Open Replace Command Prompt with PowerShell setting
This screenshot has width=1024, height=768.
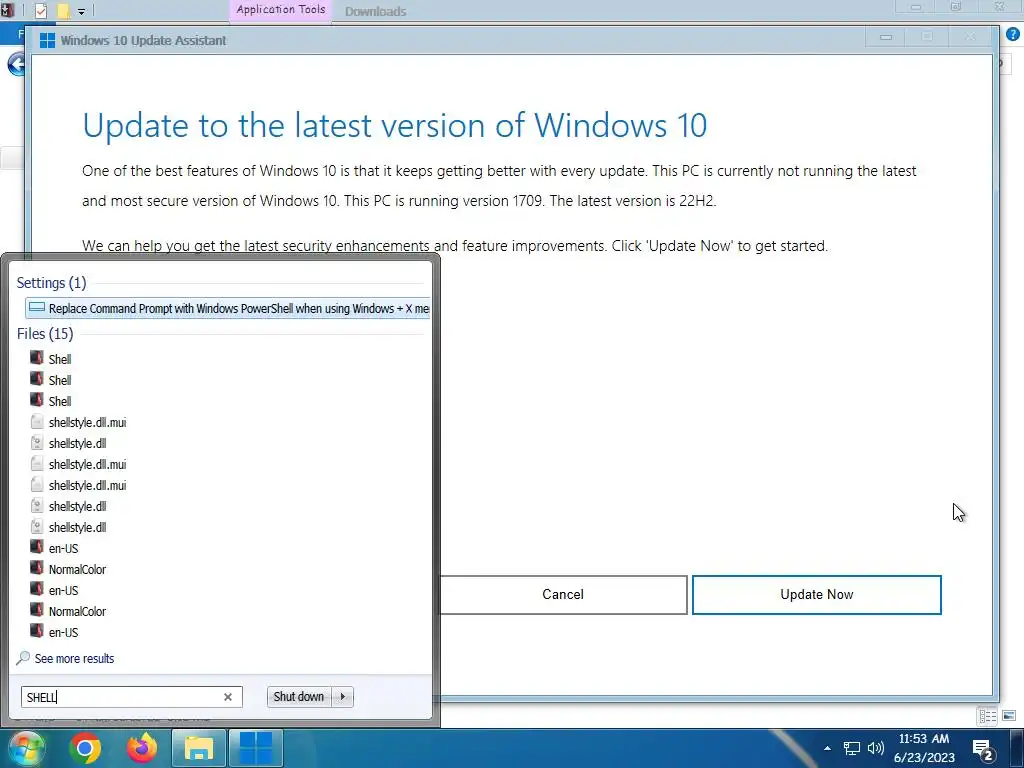click(x=227, y=308)
